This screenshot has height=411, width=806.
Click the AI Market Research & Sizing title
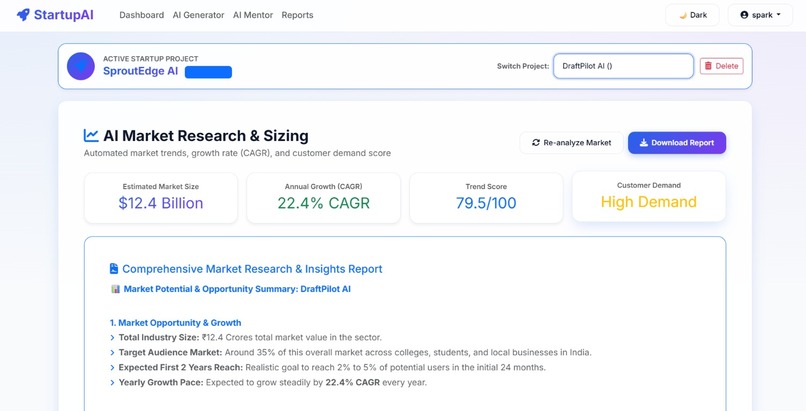coord(206,136)
